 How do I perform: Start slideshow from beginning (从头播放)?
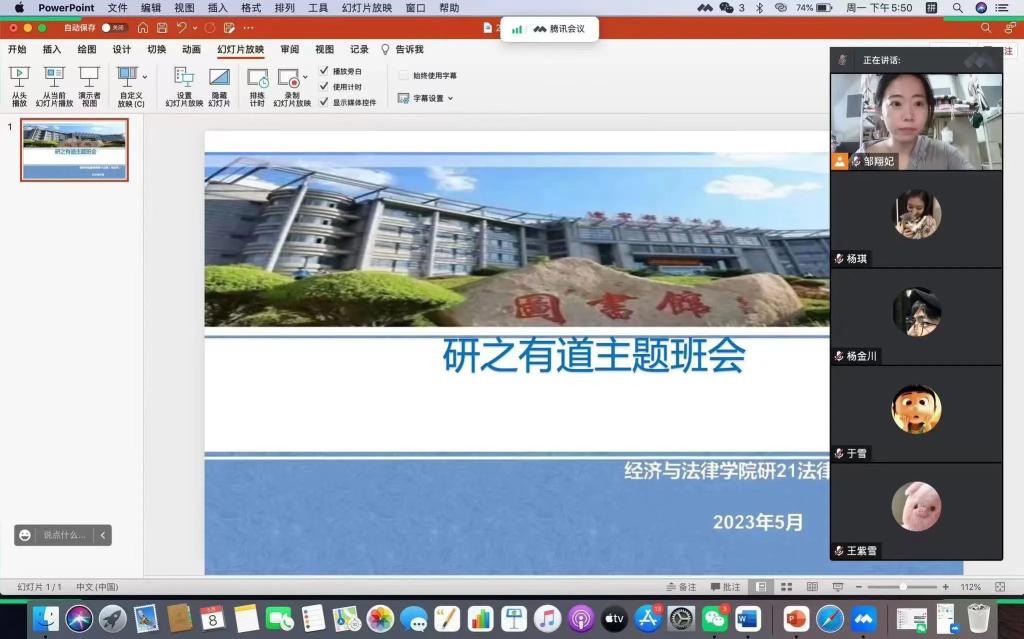point(19,77)
